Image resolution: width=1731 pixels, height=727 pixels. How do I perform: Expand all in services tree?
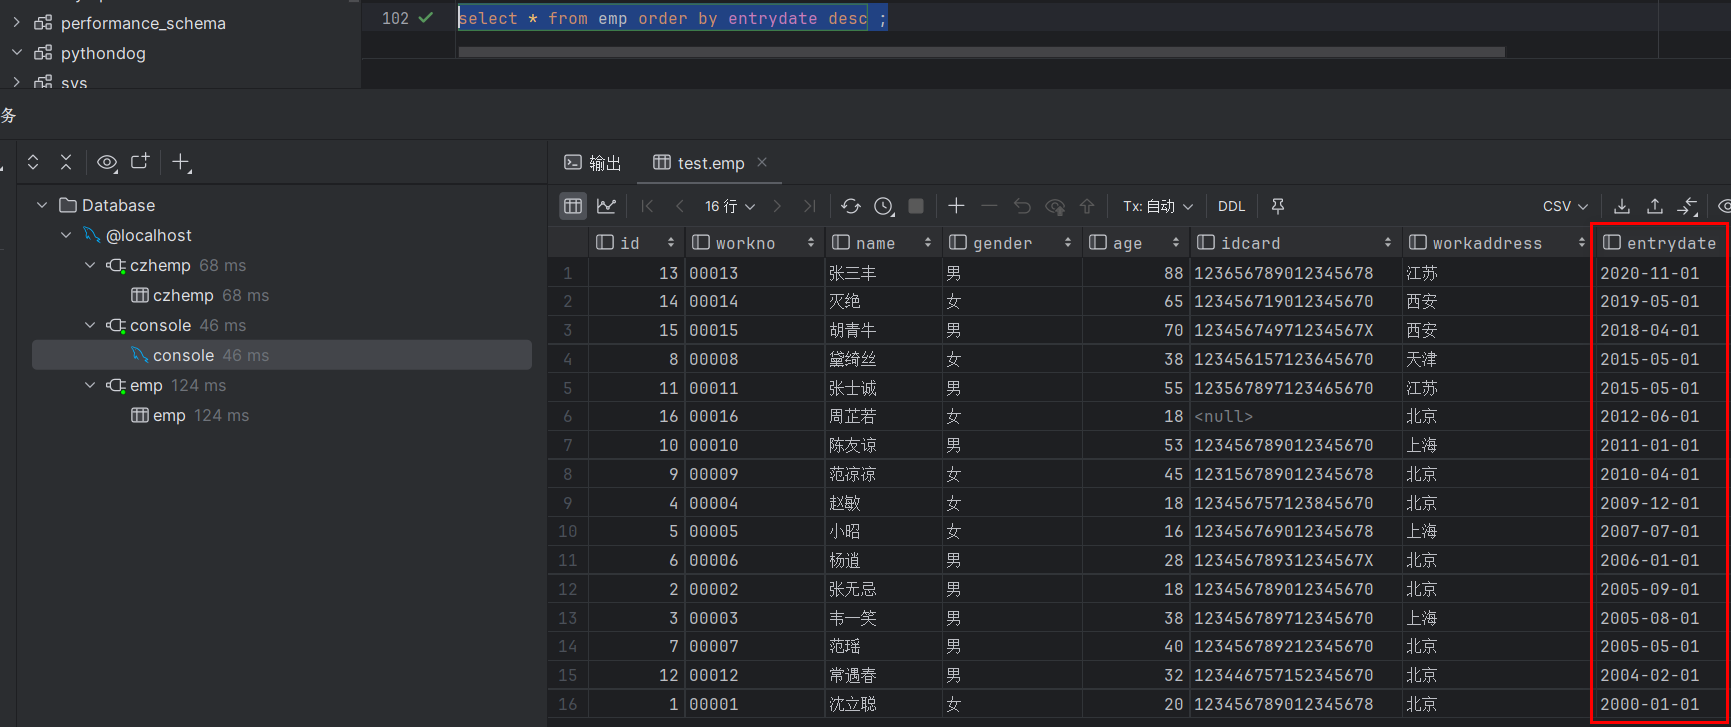click(x=33, y=162)
